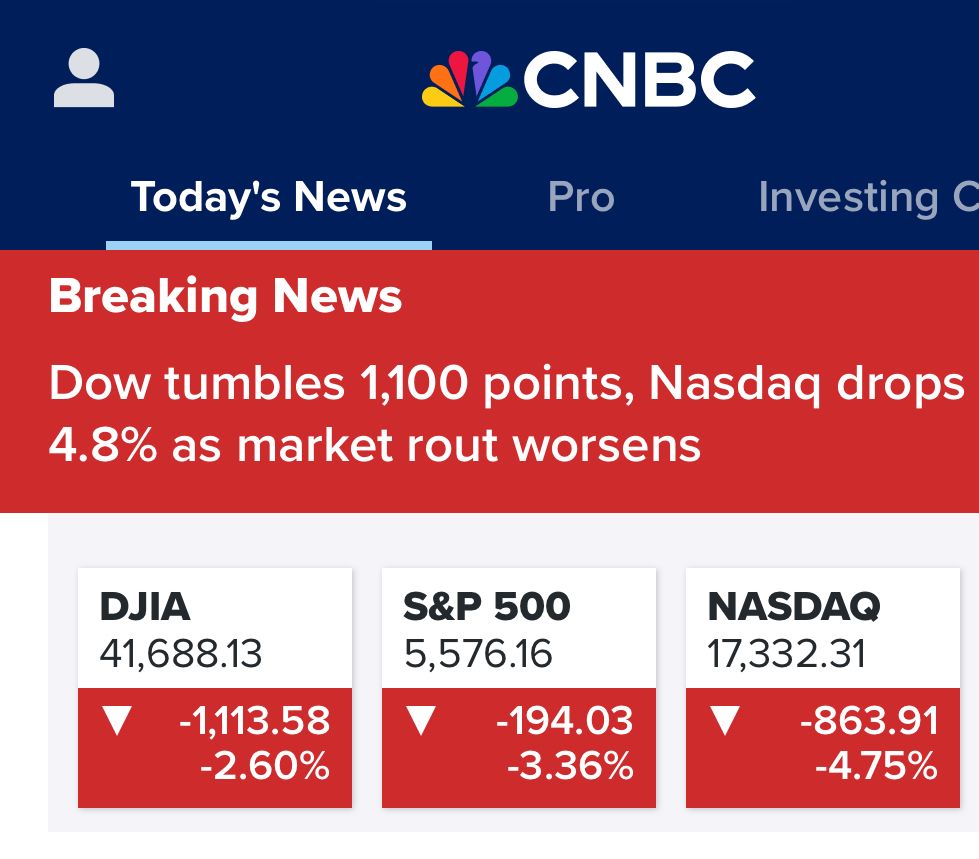Viewport: 979px width, 859px height.
Task: Open the user account profile icon
Action: [84, 80]
